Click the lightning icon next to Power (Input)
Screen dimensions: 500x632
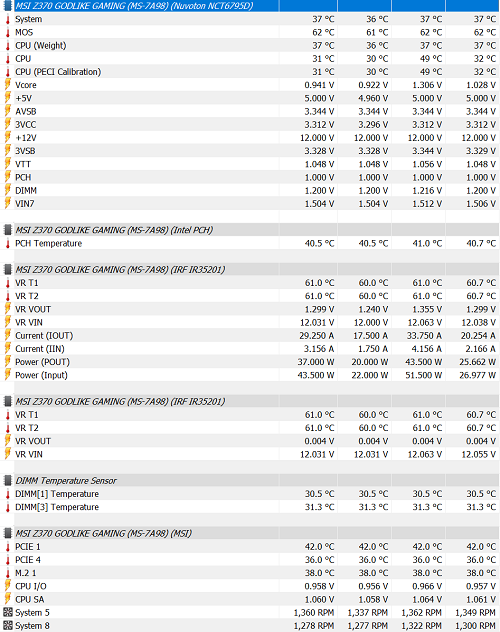[7, 375]
